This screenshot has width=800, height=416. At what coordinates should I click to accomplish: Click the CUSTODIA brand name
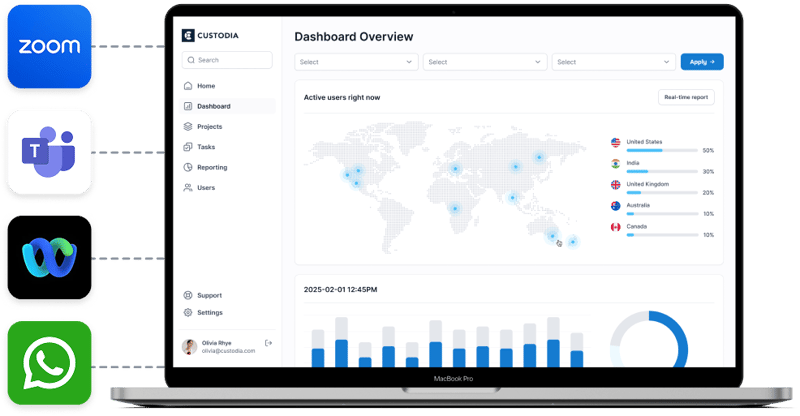pos(218,35)
